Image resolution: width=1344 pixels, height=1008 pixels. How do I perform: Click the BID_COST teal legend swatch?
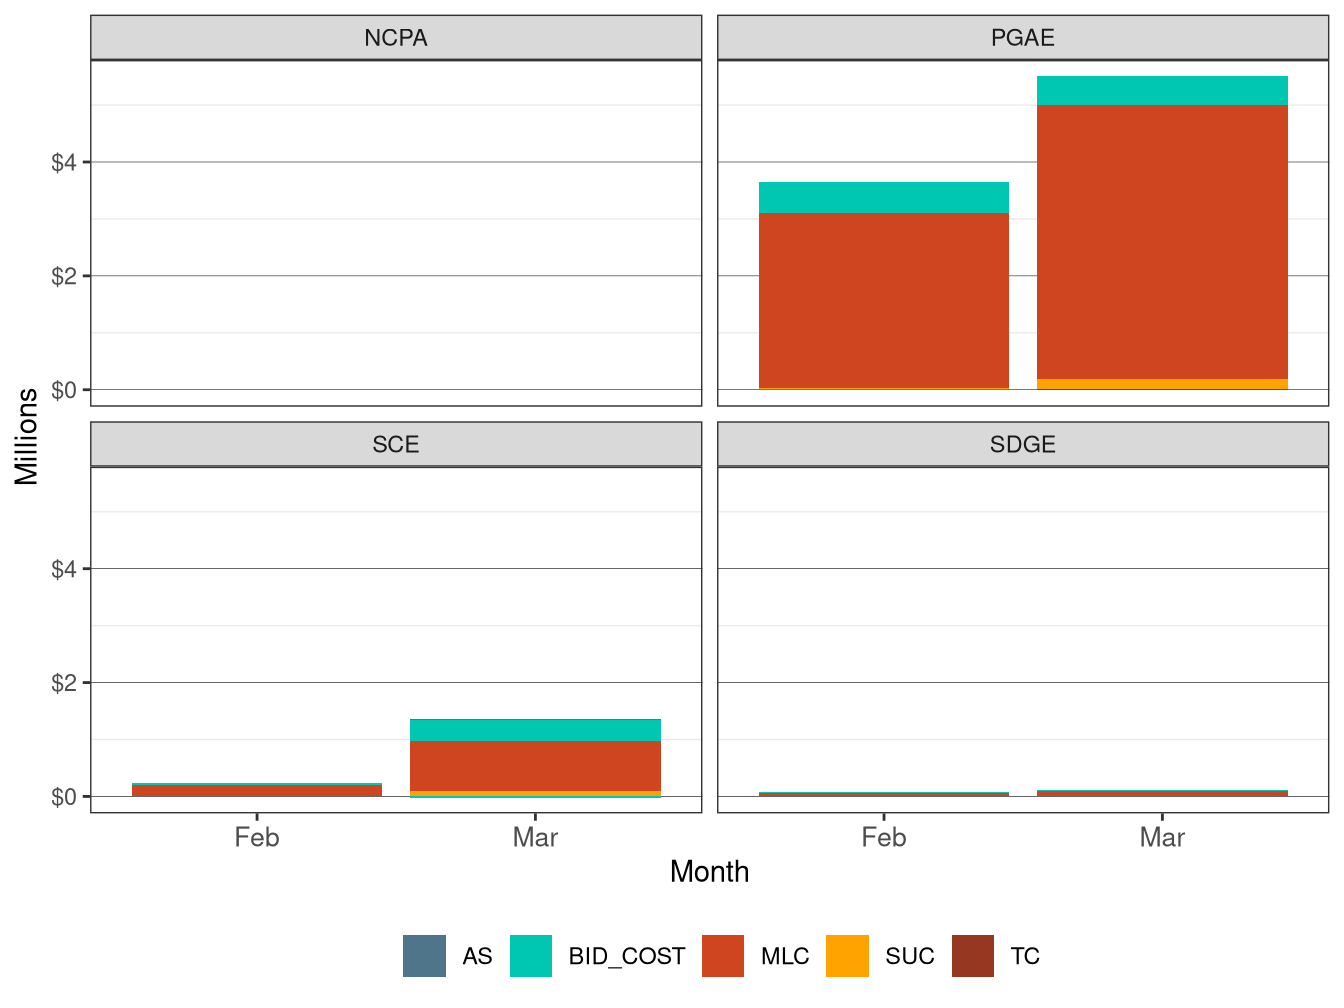[531, 956]
